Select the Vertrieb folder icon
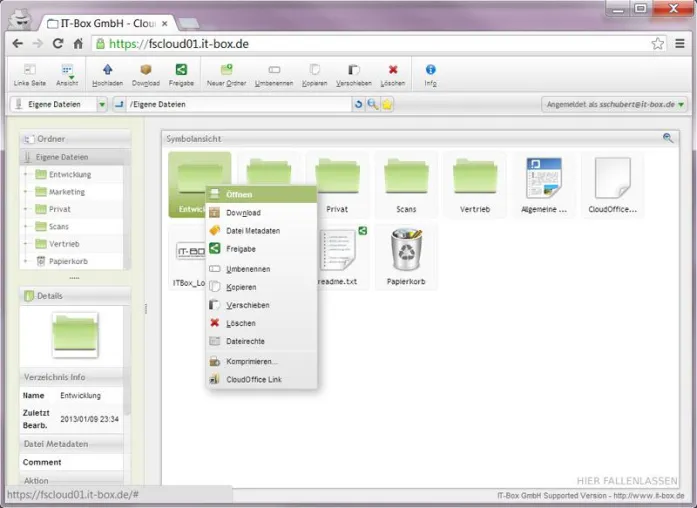This screenshot has height=508, width=697. pyautogui.click(x=475, y=184)
